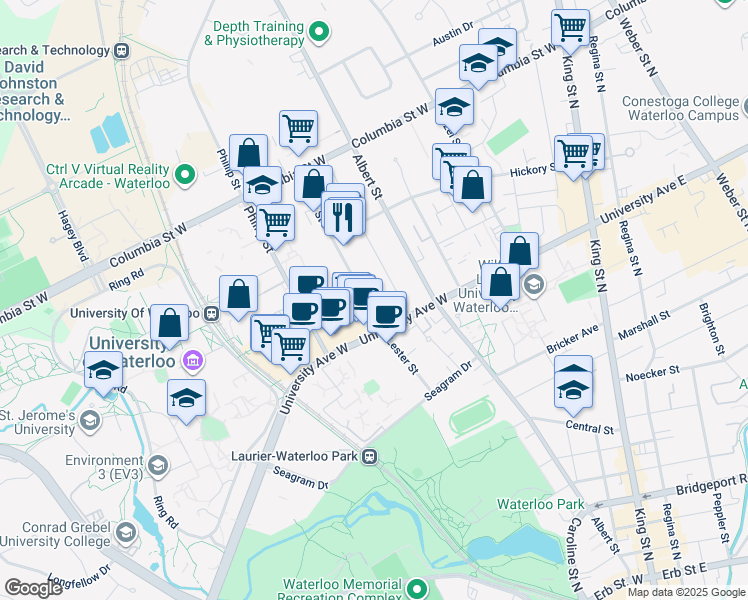Select shopping cart marker at Hickory St and King St N

coord(573,155)
